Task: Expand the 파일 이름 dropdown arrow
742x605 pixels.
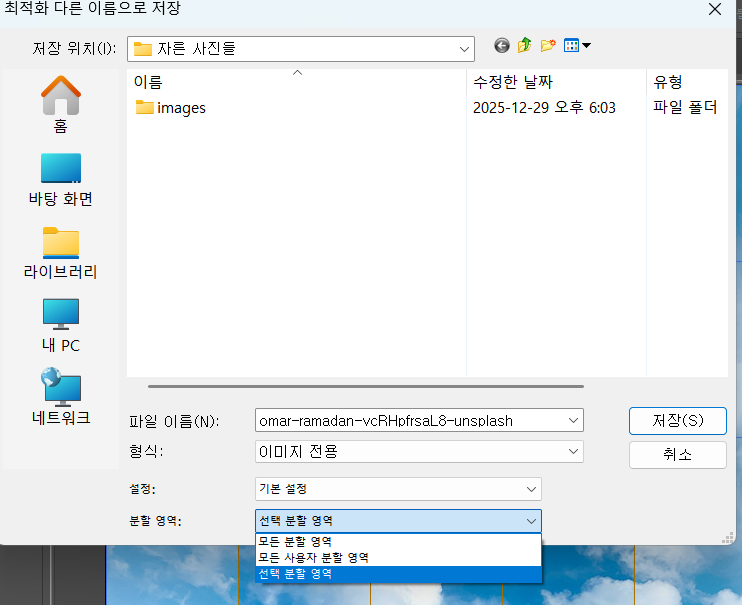Action: tap(573, 420)
